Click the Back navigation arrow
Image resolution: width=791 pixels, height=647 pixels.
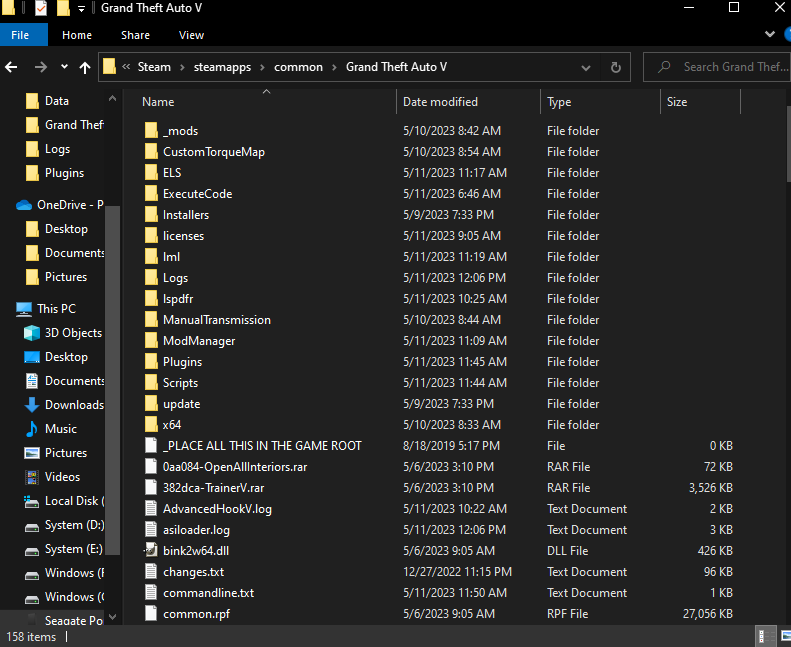click(12, 67)
